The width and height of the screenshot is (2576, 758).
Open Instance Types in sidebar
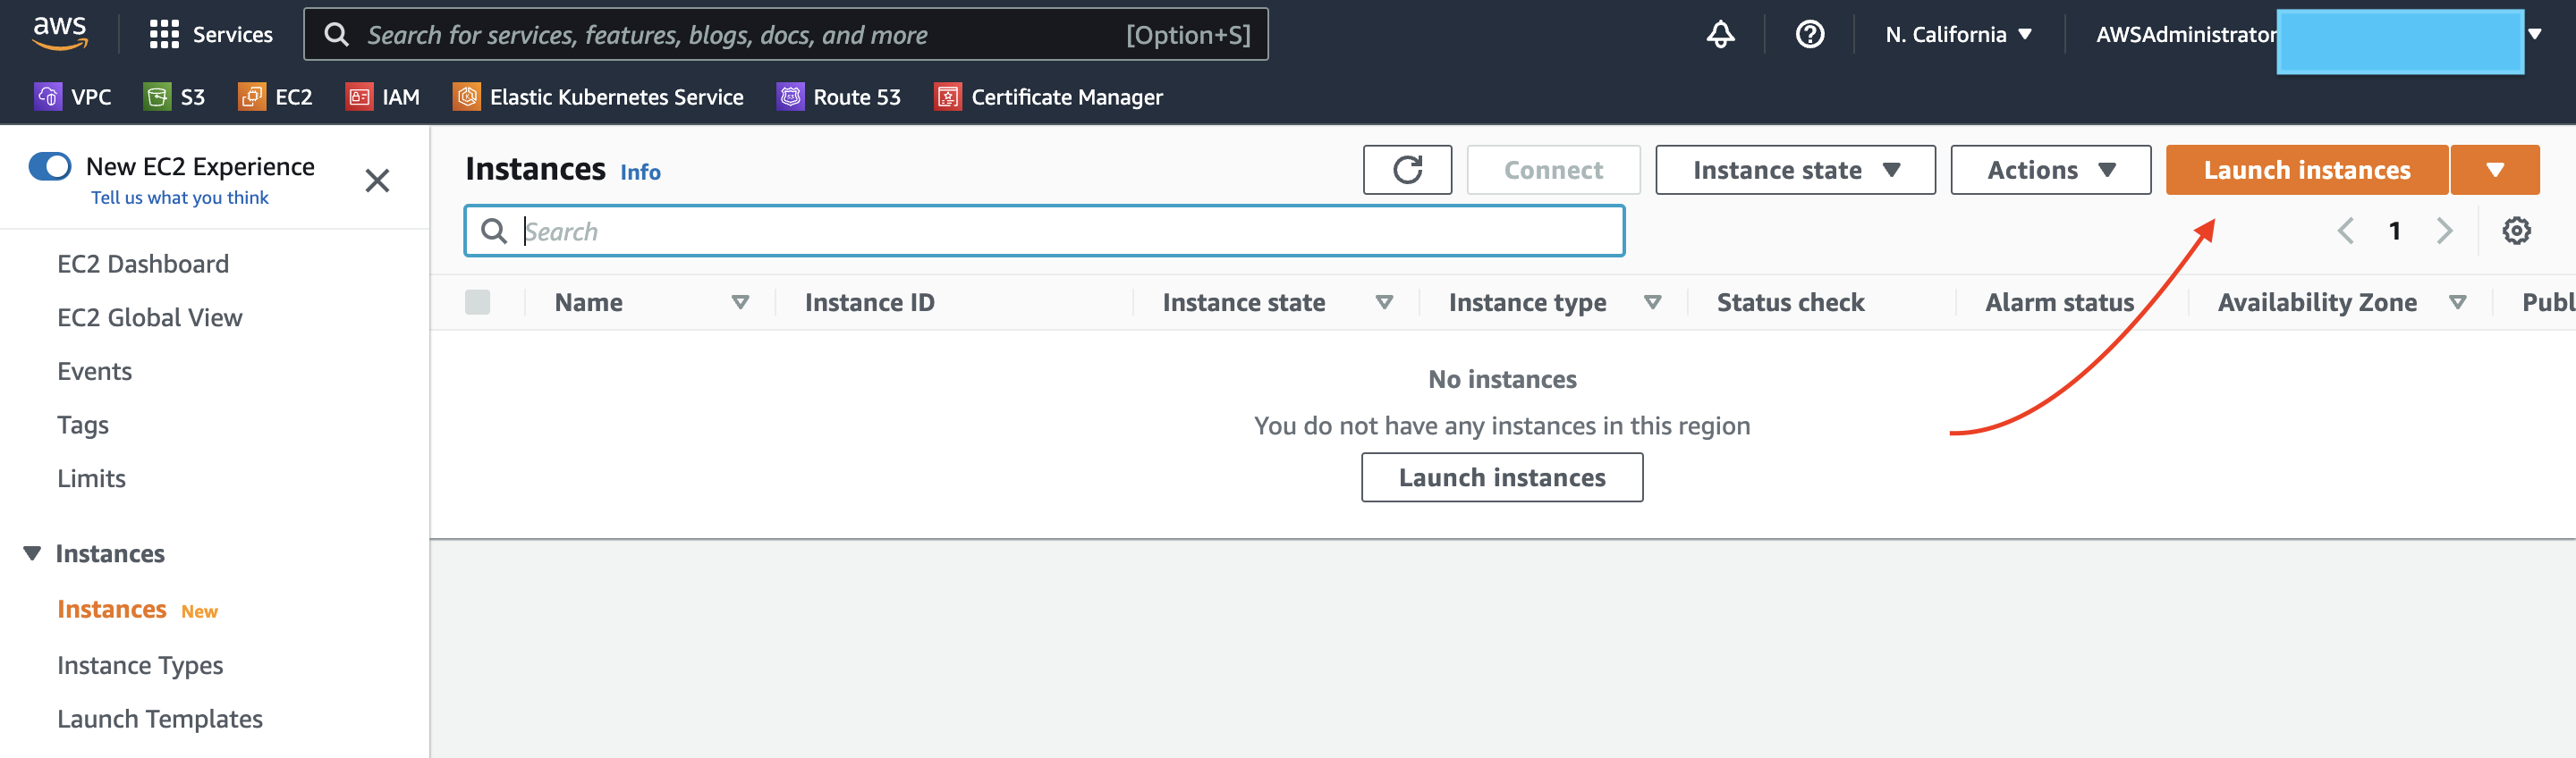pos(140,665)
